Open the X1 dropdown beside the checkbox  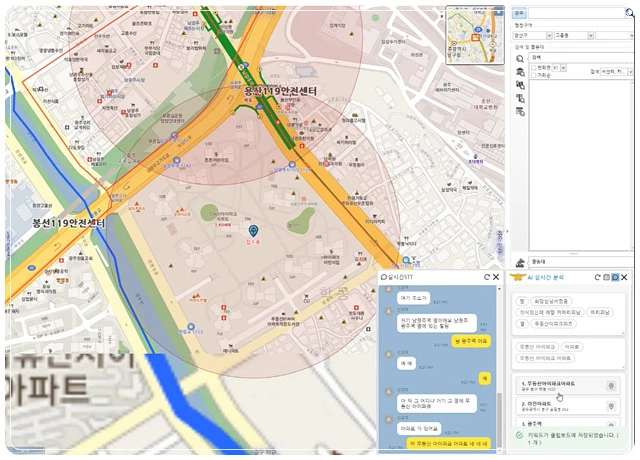tap(564, 66)
